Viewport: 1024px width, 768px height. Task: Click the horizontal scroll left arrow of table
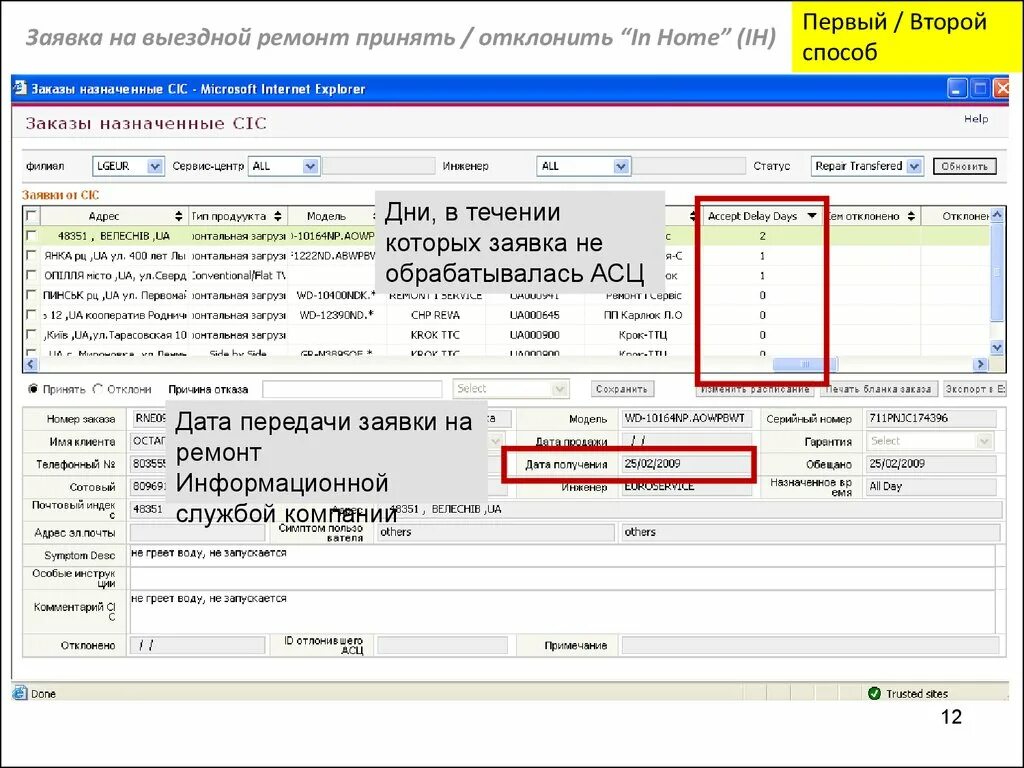click(x=30, y=364)
